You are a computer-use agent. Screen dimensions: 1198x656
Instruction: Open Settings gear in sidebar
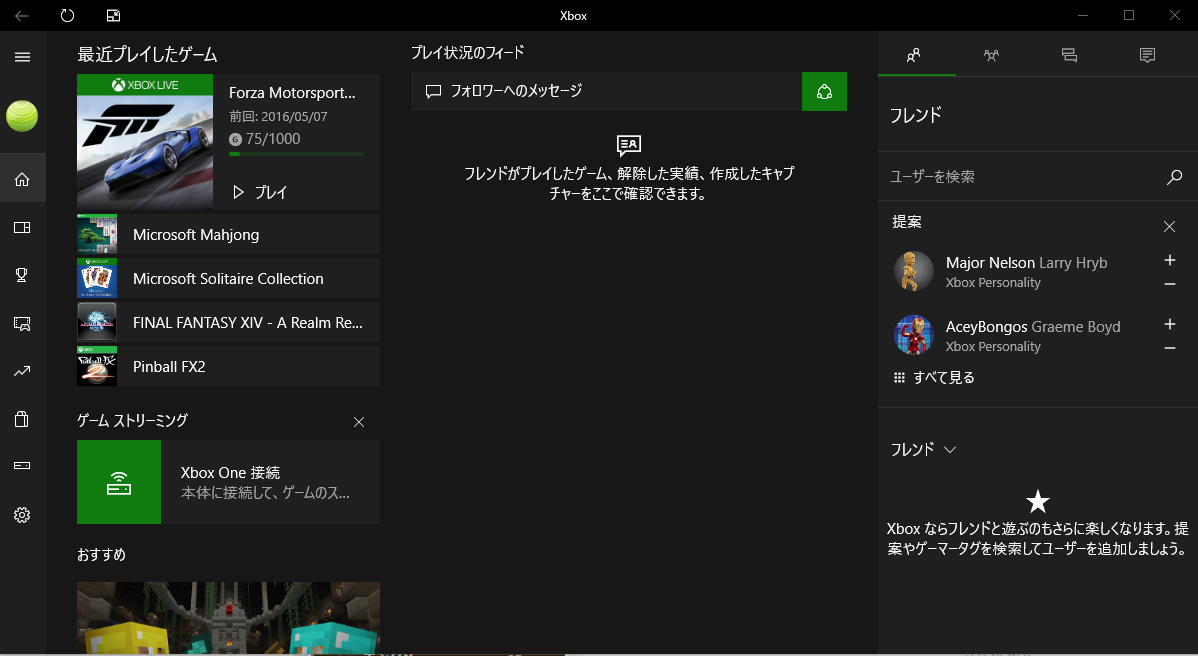tap(22, 515)
